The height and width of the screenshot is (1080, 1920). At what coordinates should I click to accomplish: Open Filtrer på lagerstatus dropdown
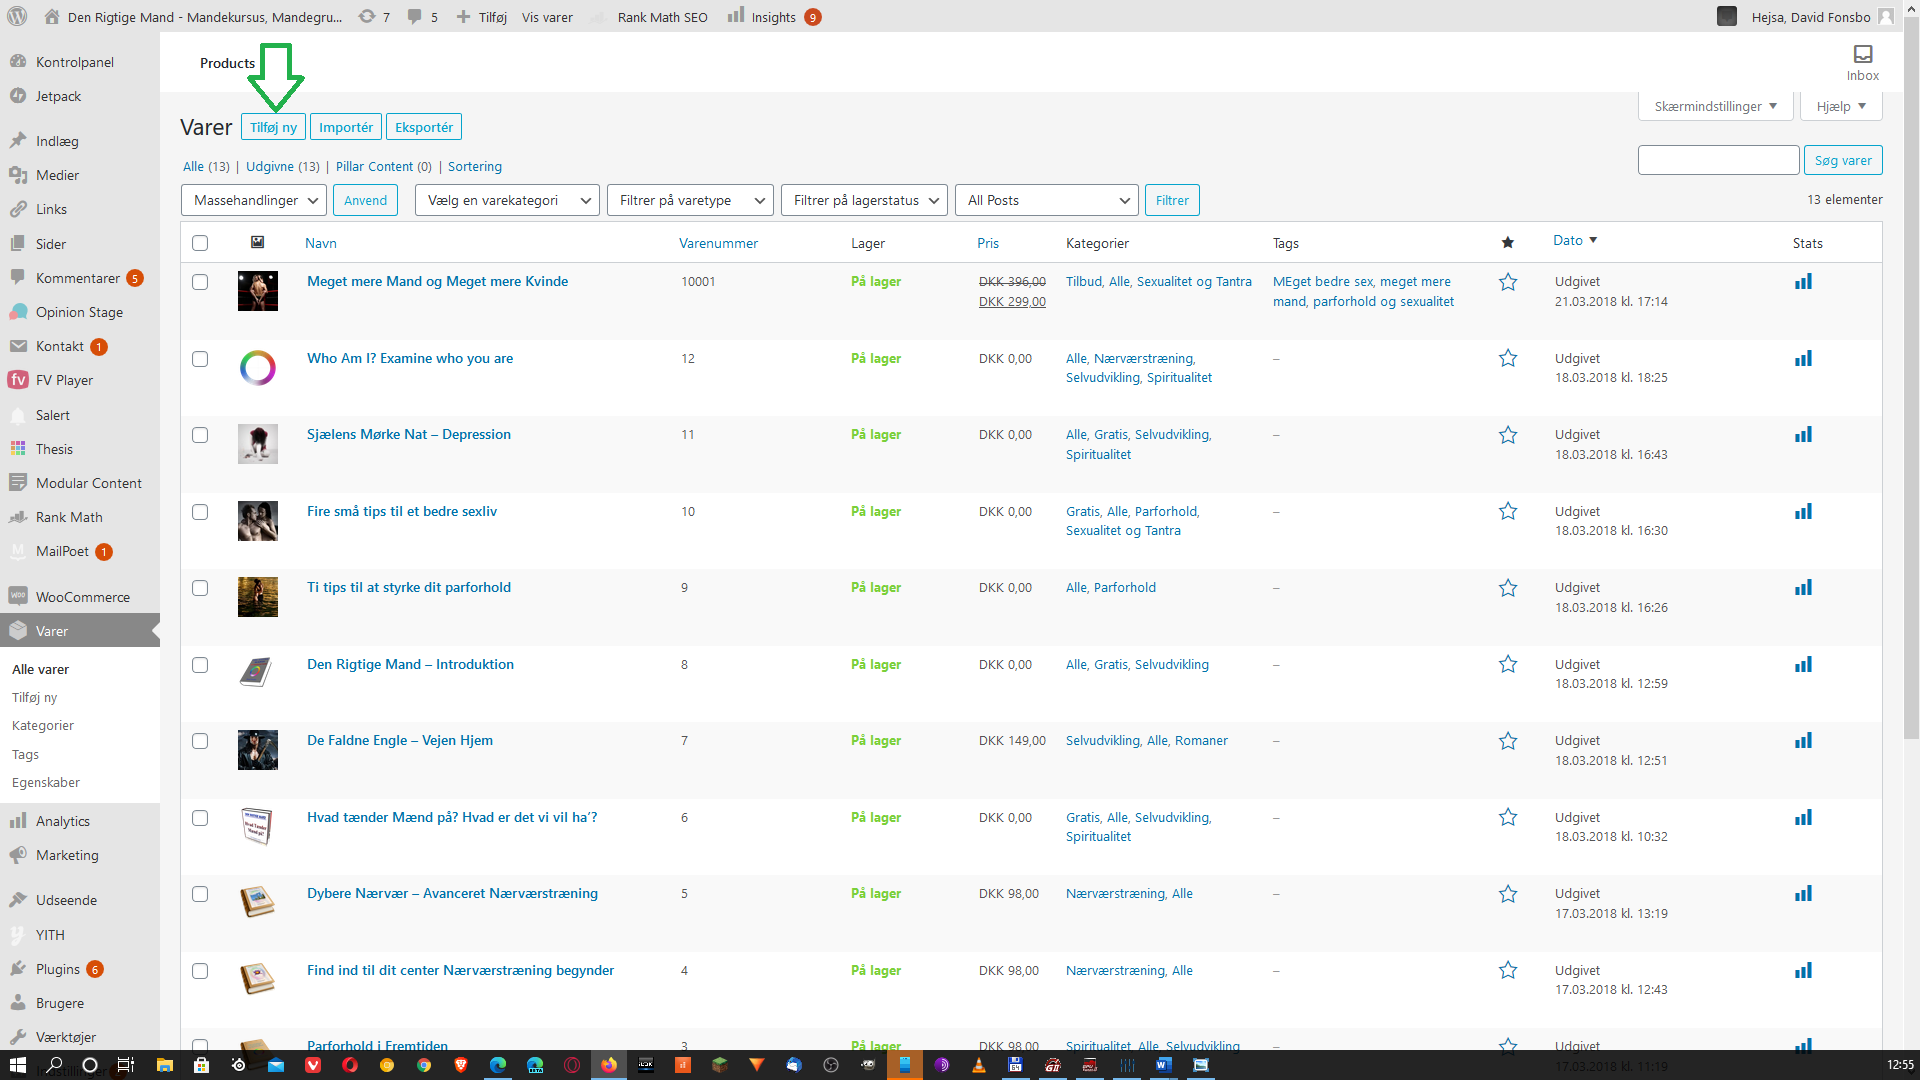(x=864, y=200)
